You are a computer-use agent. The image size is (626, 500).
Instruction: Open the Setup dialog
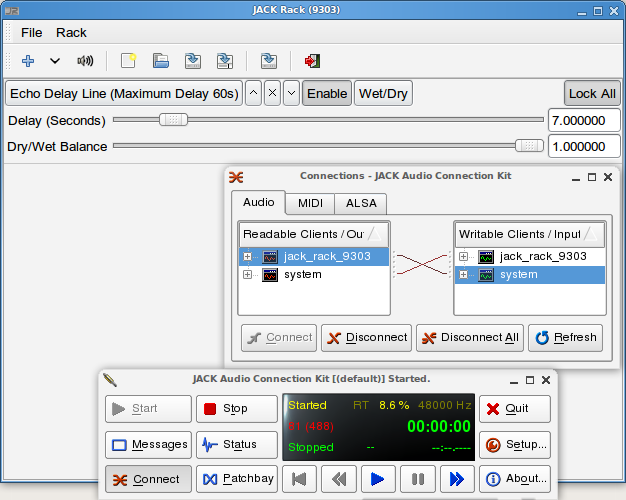[x=515, y=444]
